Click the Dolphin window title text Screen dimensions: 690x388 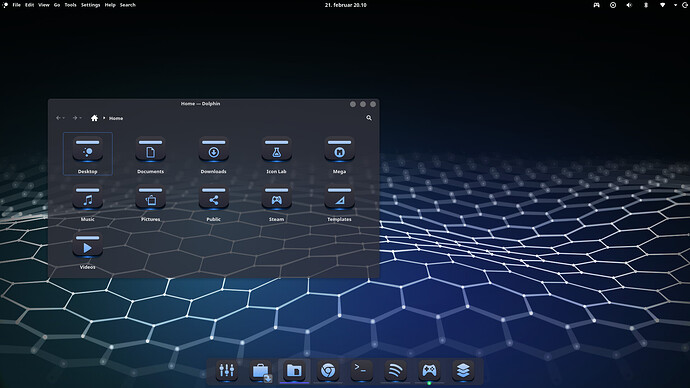click(x=200, y=104)
